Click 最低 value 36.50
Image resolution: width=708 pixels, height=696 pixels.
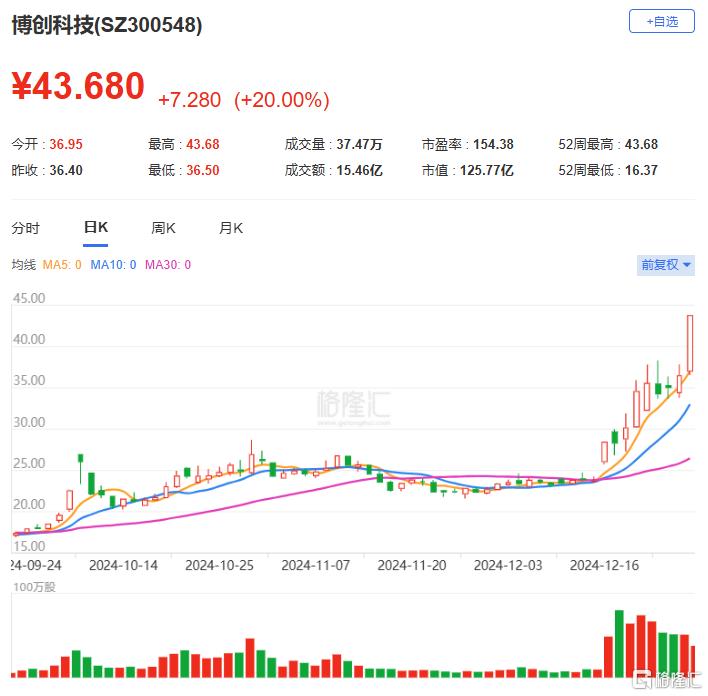[x=203, y=170]
